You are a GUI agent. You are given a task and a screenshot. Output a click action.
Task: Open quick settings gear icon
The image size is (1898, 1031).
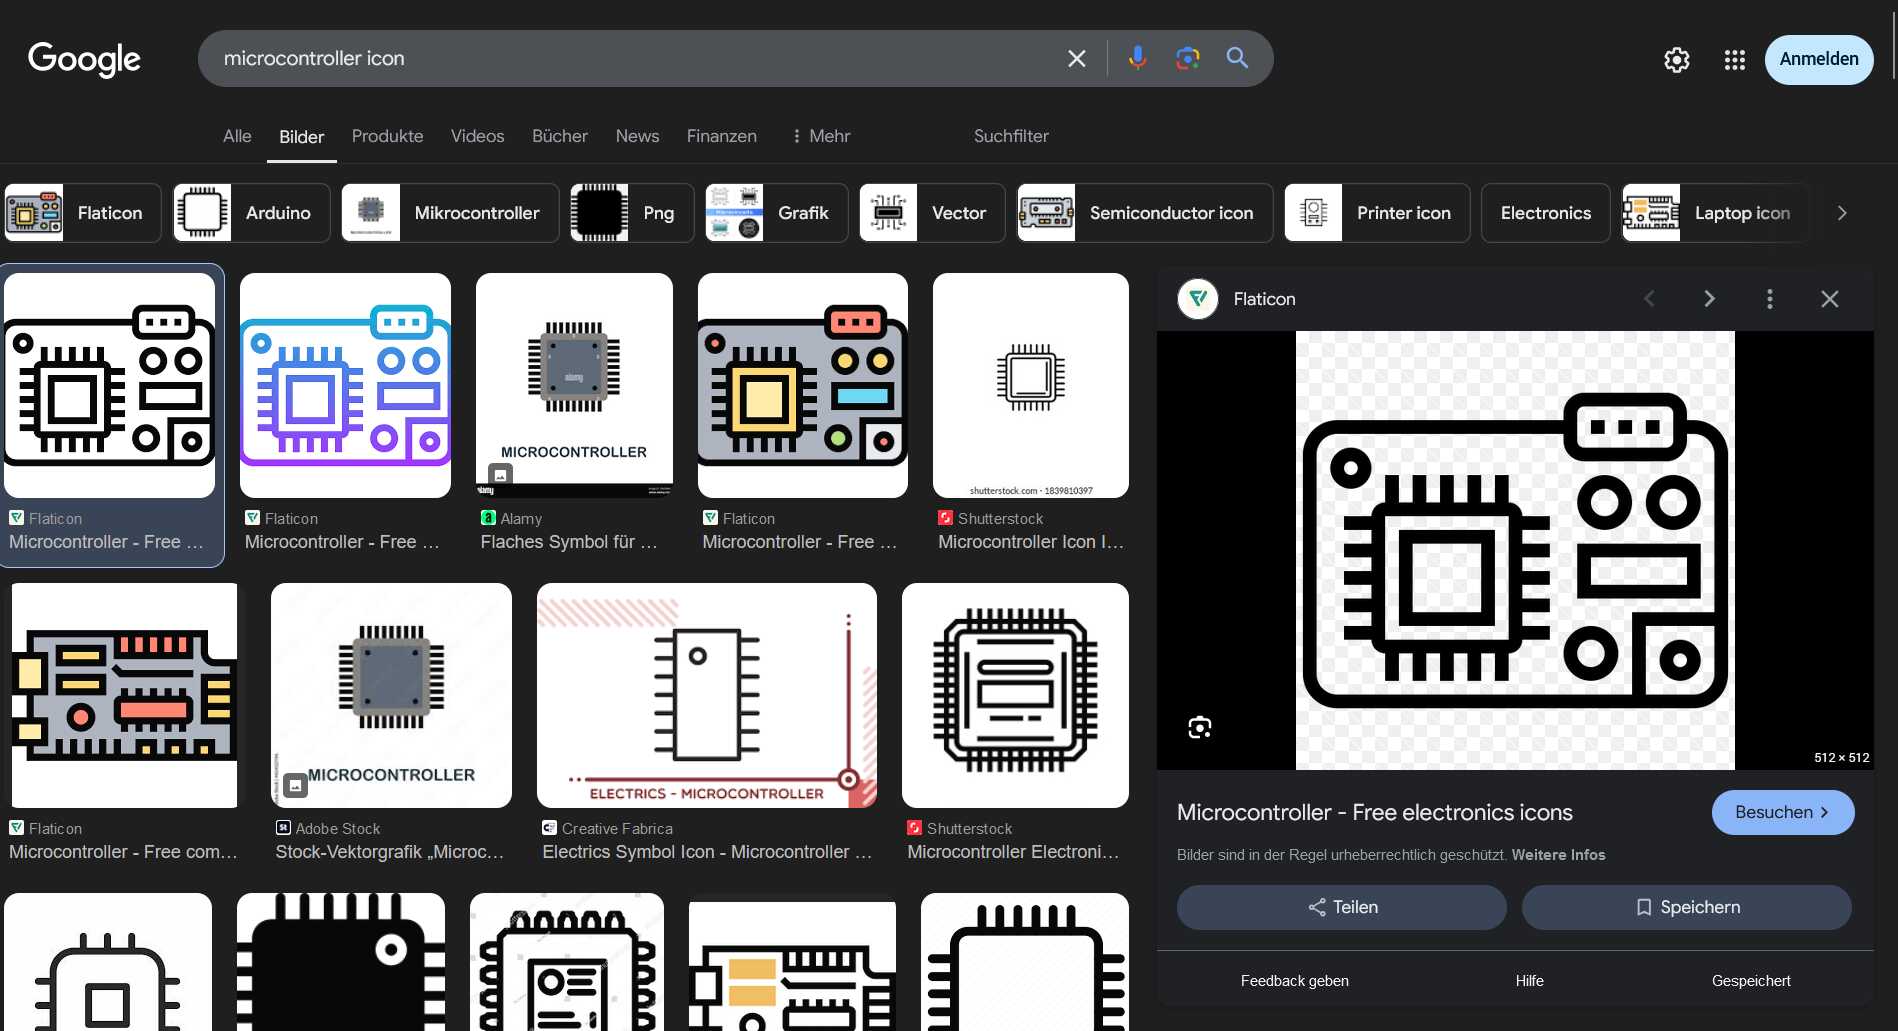point(1677,60)
